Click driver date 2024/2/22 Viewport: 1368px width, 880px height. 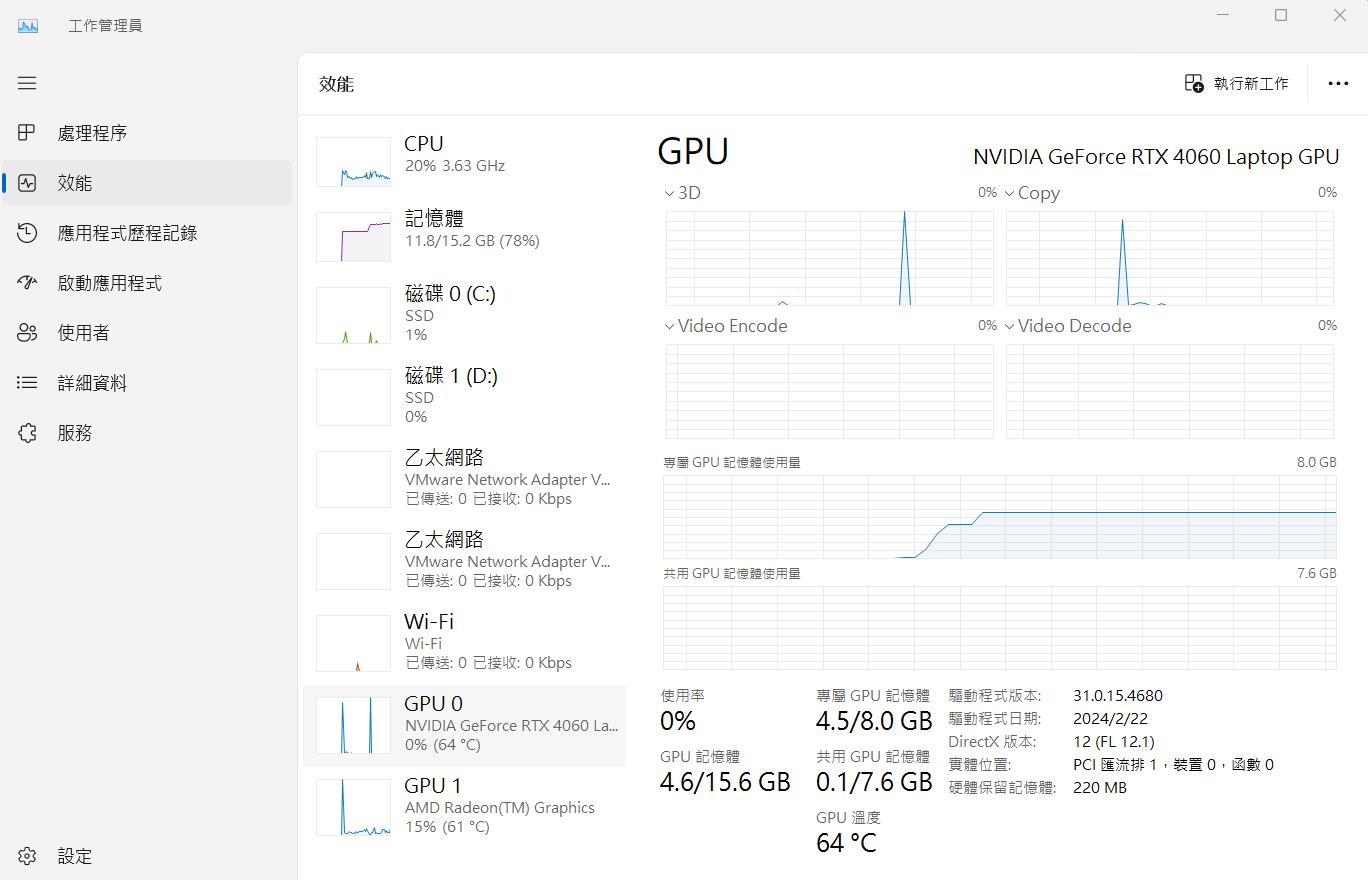(x=1110, y=719)
